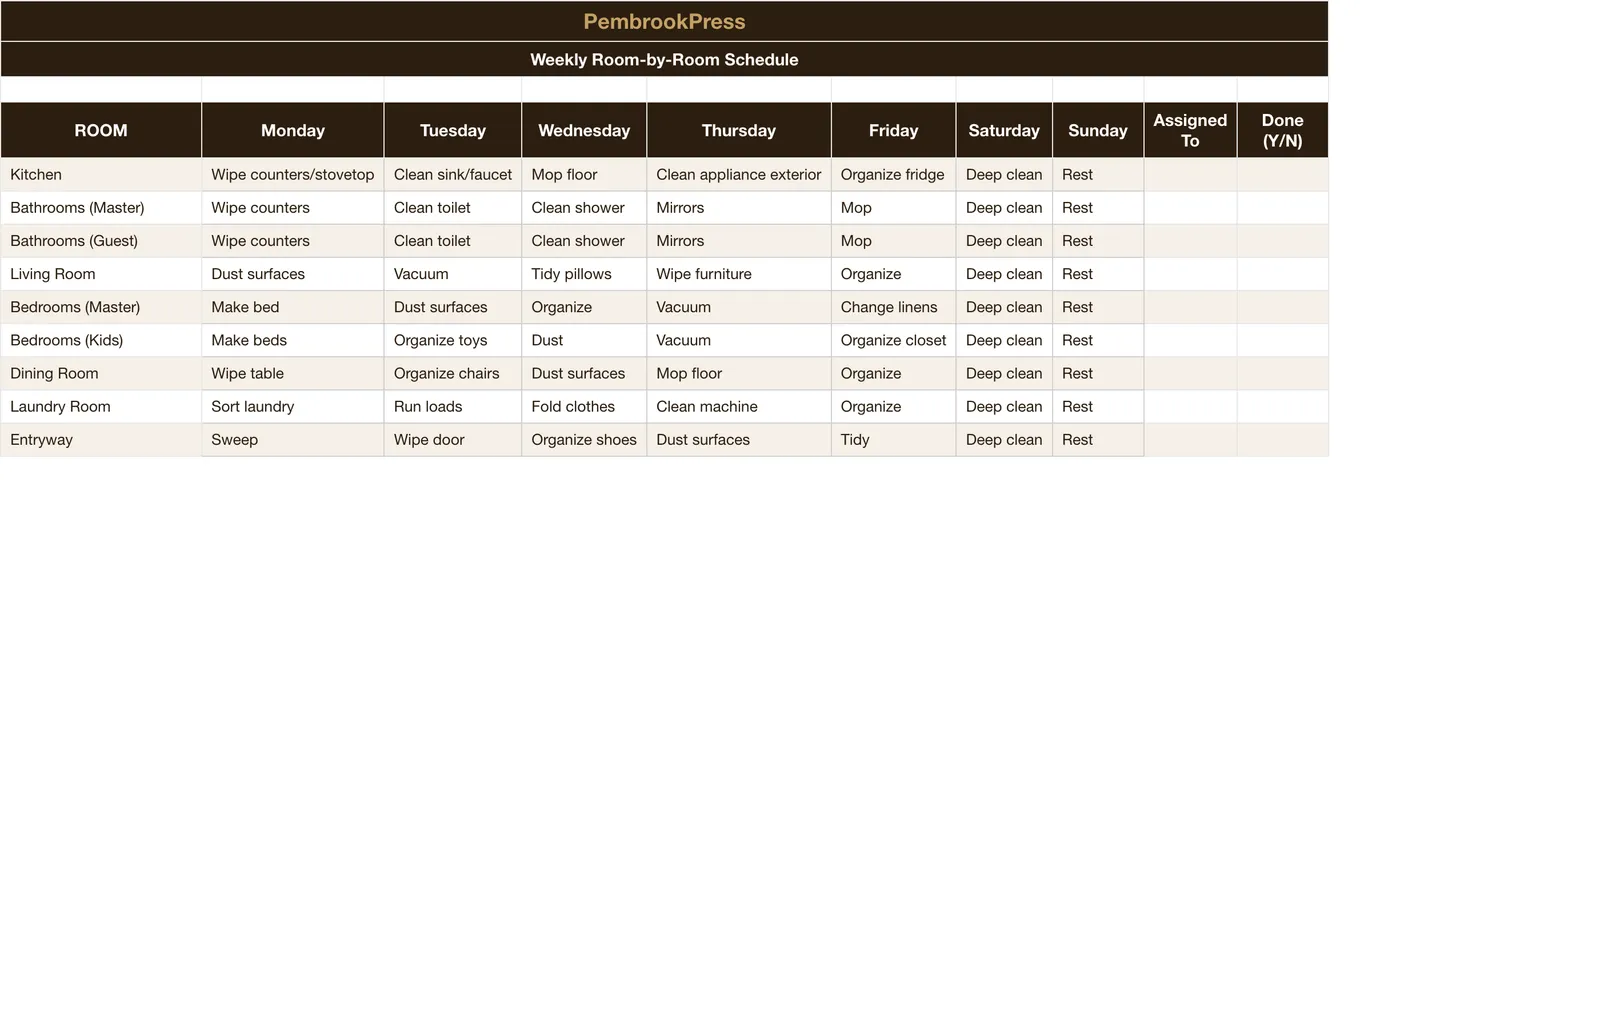Image resolution: width=1600 pixels, height=1029 pixels.
Task: Select Dining Room's Mop floor cell
Action: click(739, 372)
